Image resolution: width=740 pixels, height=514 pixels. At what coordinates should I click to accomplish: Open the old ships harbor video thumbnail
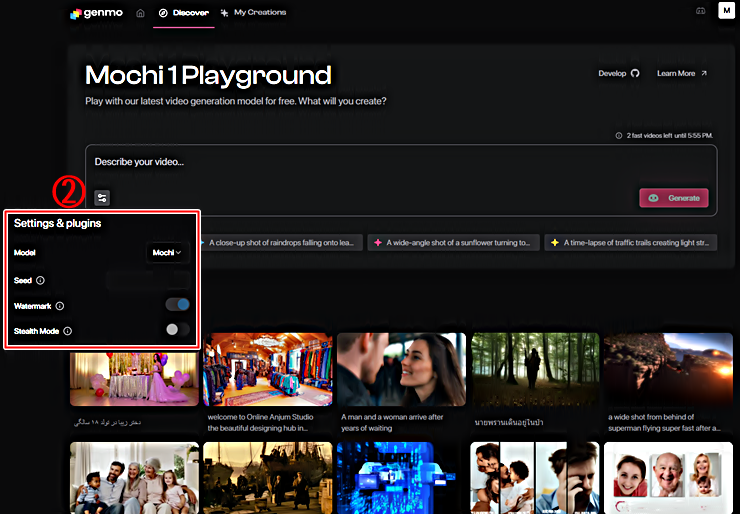[268, 478]
